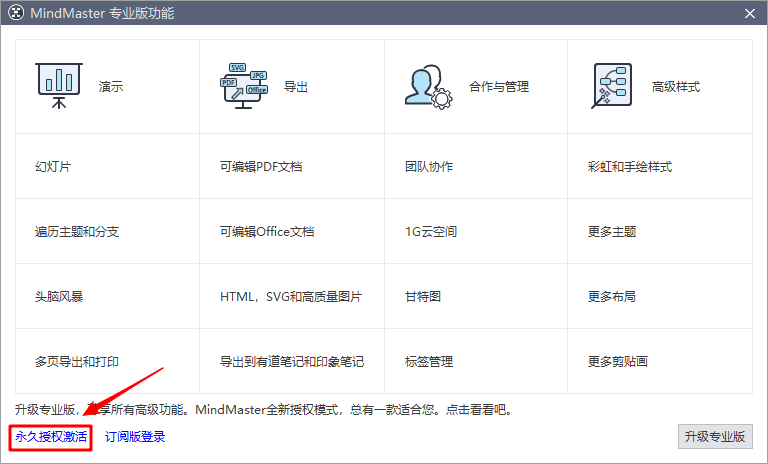Screen dimensions: 768x464
Task: Select the 导出 heading text
Action: (296, 87)
